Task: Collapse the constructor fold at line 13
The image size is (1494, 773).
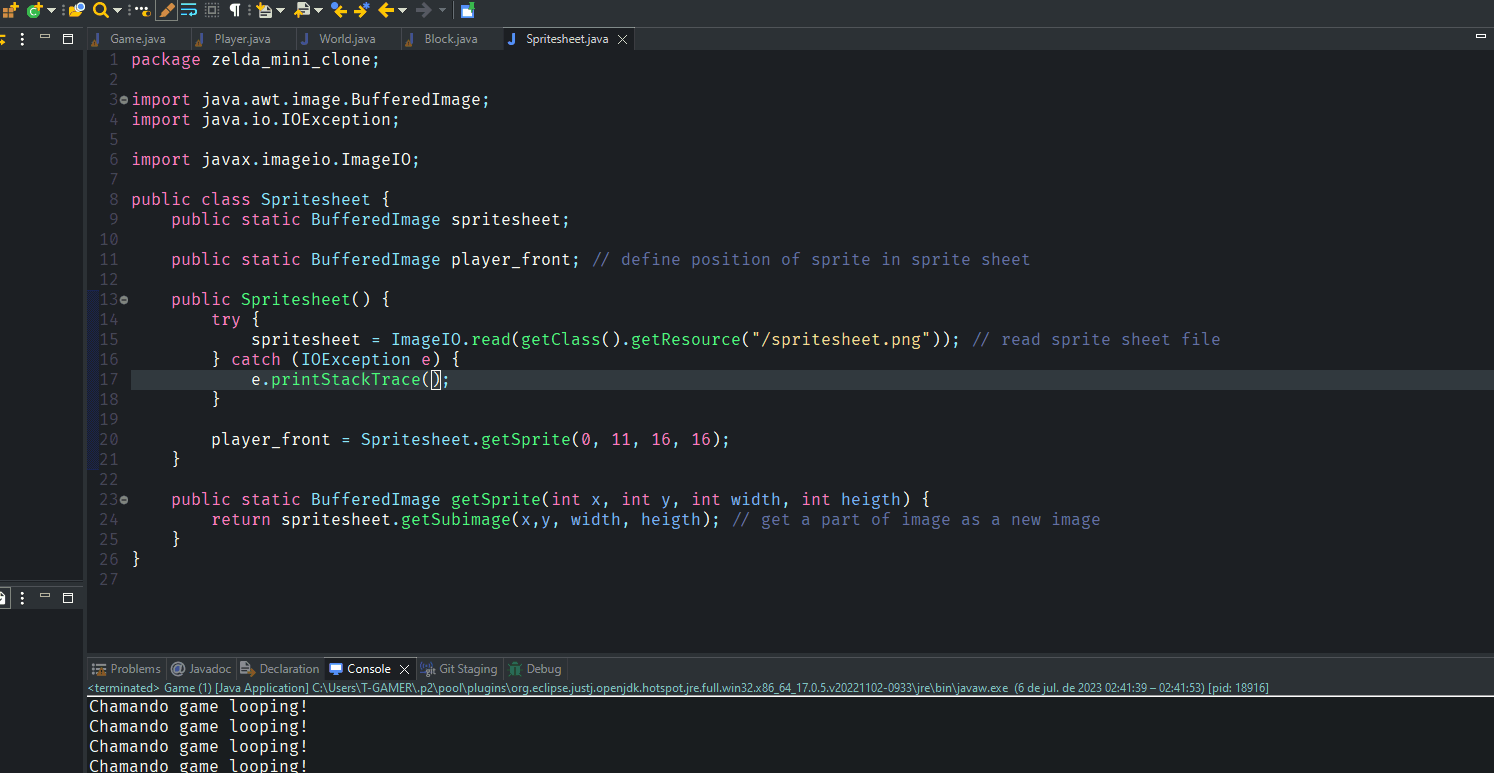Action: (124, 300)
